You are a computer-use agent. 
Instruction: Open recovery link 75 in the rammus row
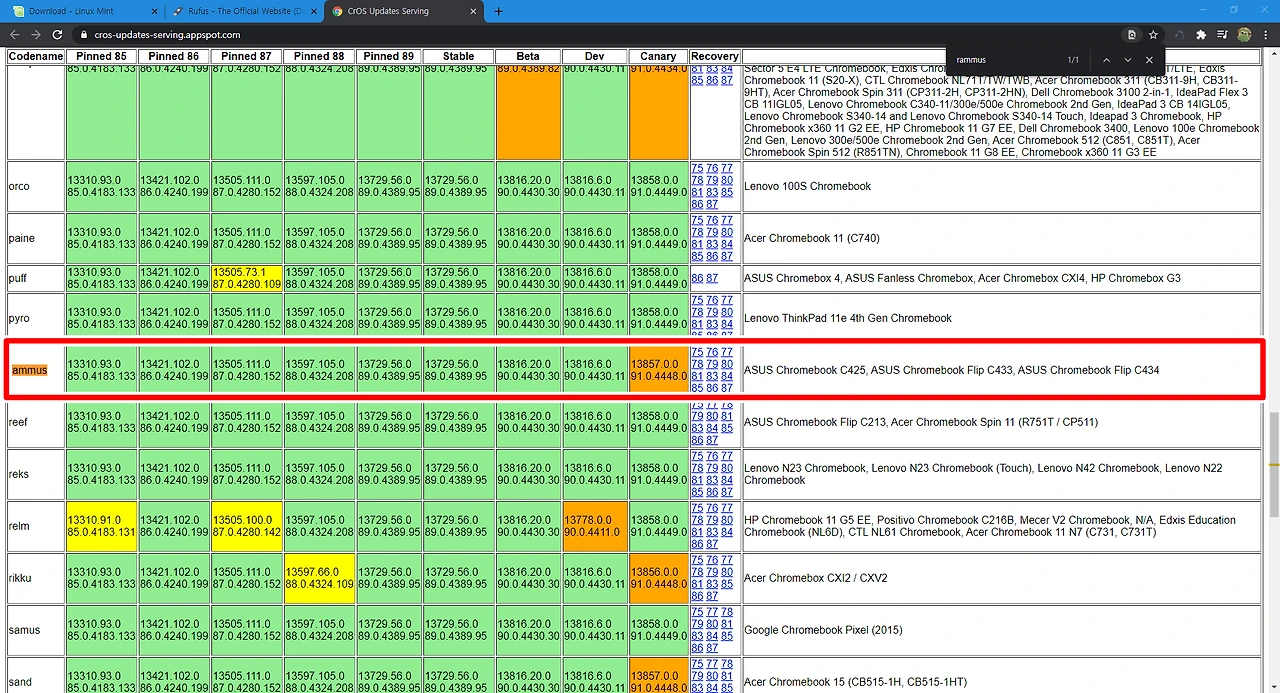click(697, 352)
